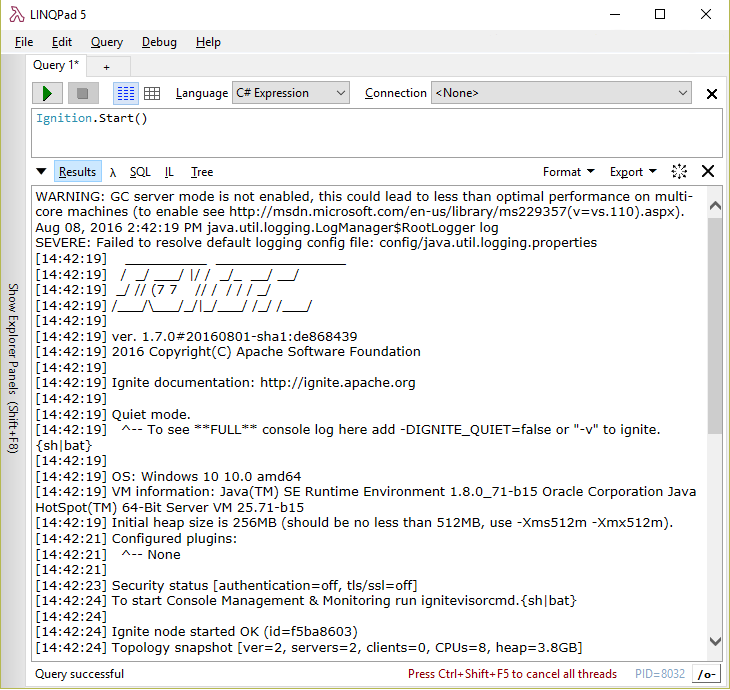Maximize the LINQPad window
The width and height of the screenshot is (730, 690).
[660, 14]
